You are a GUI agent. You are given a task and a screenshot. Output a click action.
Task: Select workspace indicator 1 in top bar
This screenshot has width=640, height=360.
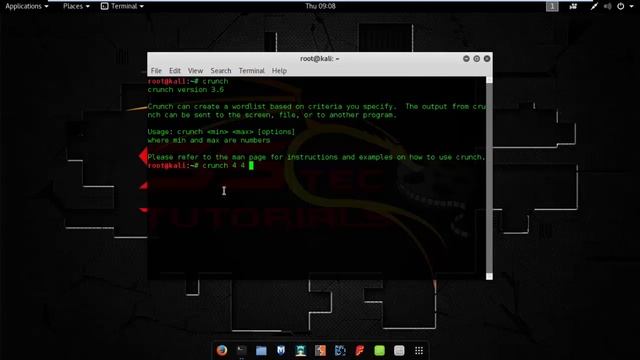coord(552,6)
